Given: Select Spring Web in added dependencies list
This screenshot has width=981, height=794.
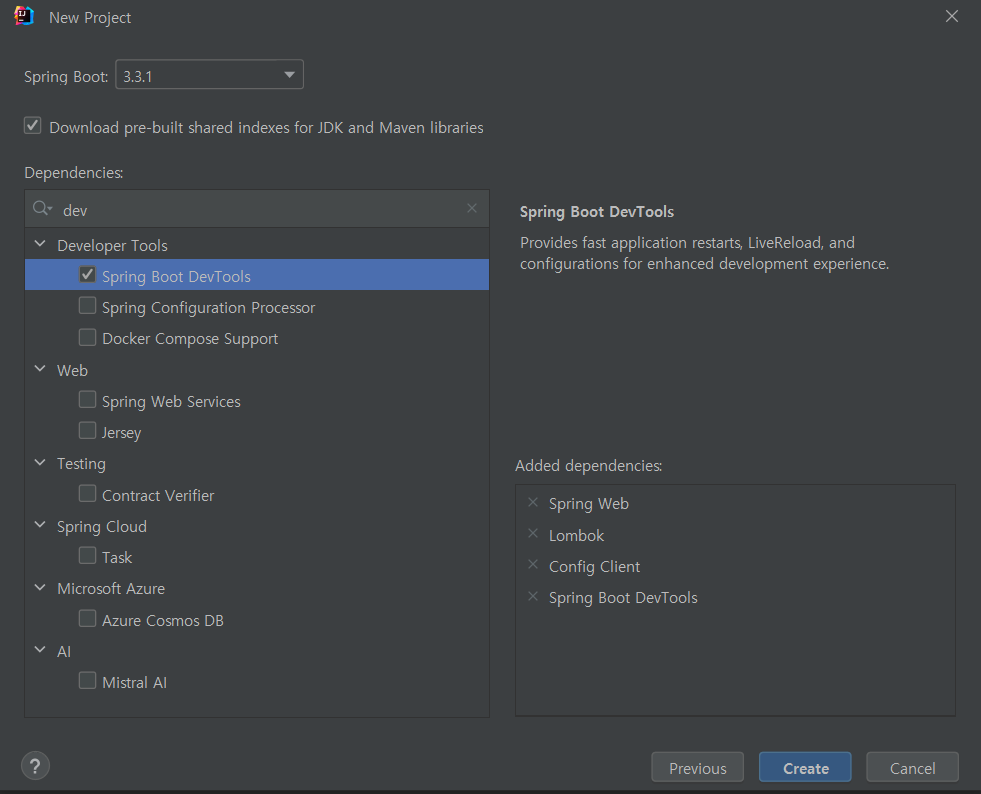Looking at the screenshot, I should tap(589, 504).
